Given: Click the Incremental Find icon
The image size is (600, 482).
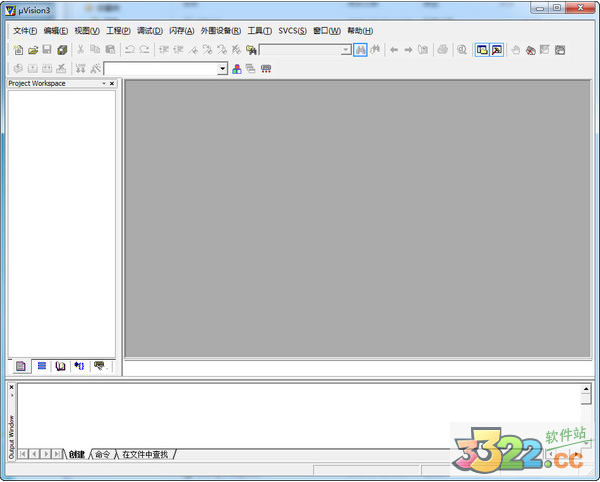Looking at the screenshot, I should pos(375,50).
